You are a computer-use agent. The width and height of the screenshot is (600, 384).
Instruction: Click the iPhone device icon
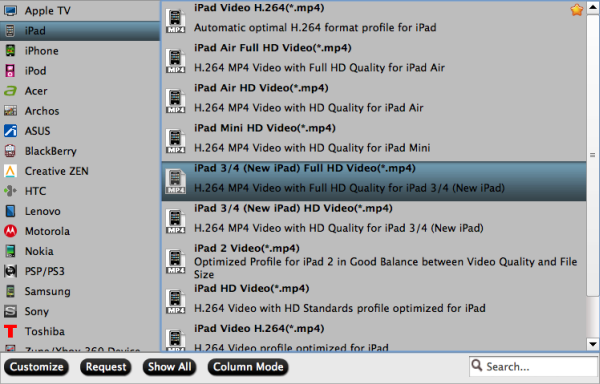coord(10,50)
